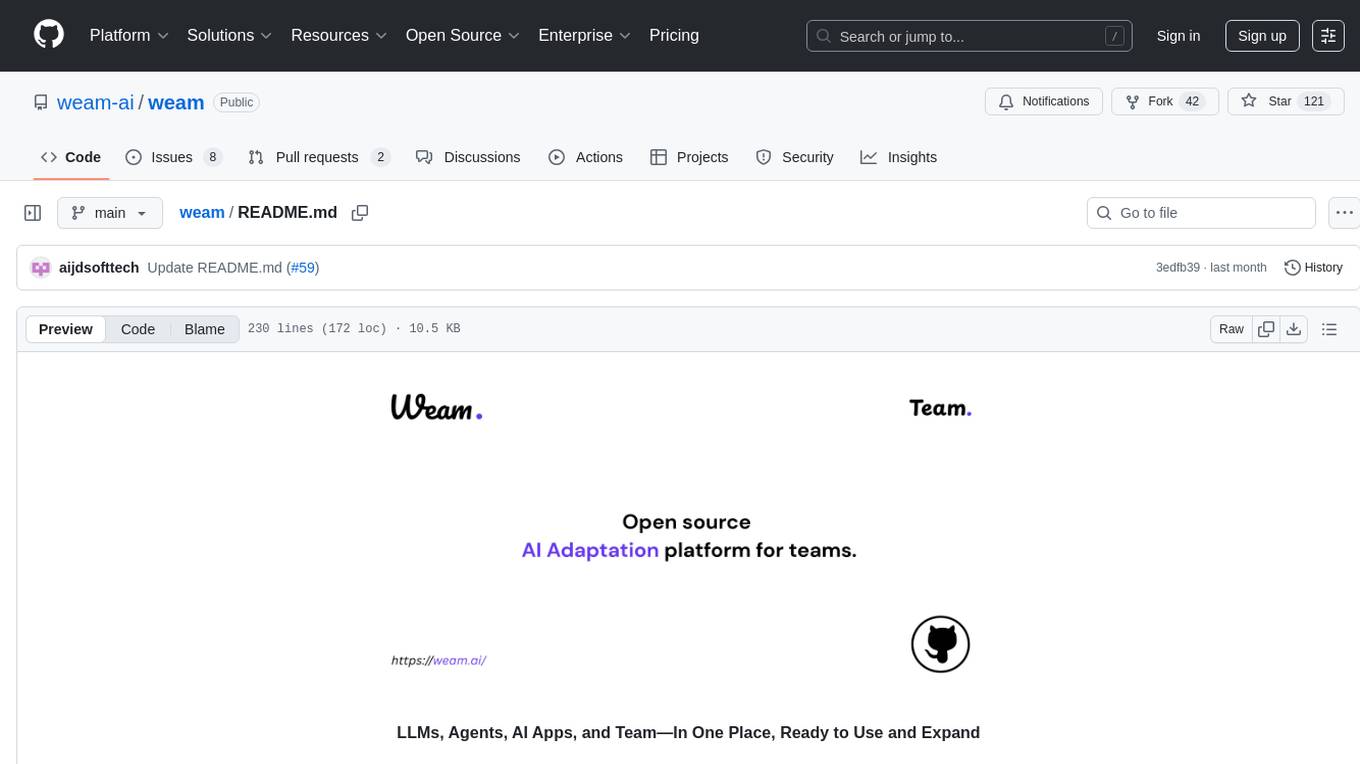Select the Preview view
The width and height of the screenshot is (1360, 764).
click(x=66, y=329)
